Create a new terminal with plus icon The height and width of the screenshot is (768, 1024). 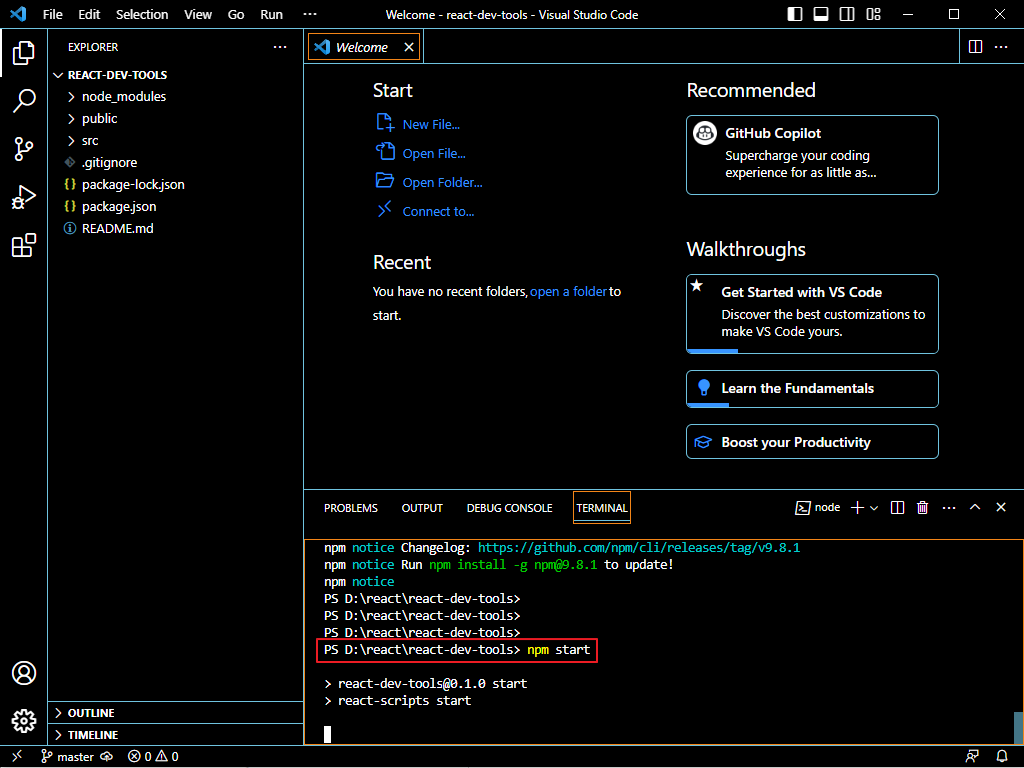pos(857,508)
